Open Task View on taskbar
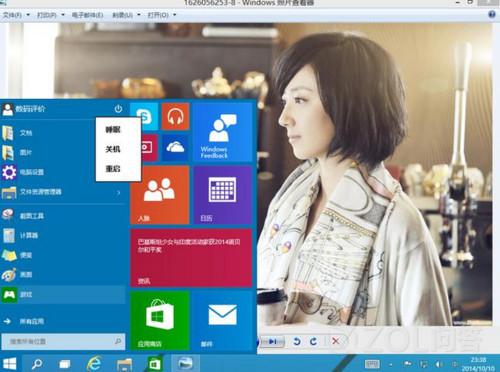500x372 pixels. pos(64,364)
